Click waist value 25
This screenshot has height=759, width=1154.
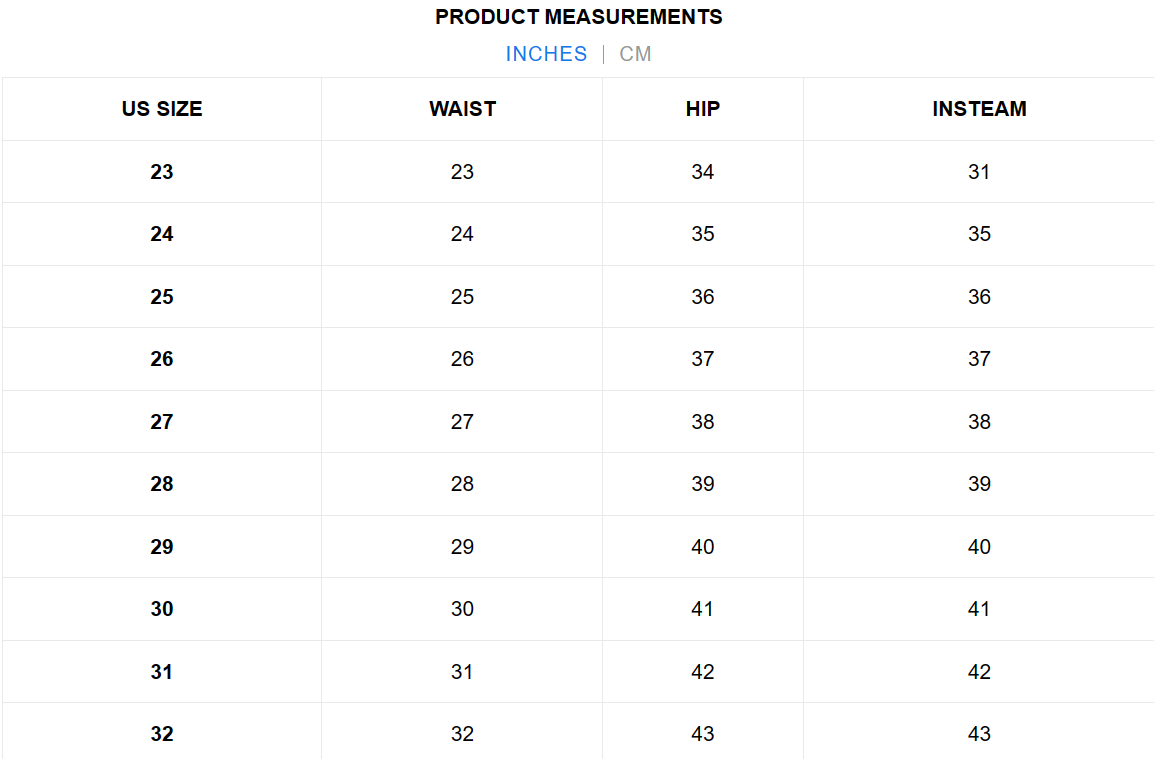[462, 297]
